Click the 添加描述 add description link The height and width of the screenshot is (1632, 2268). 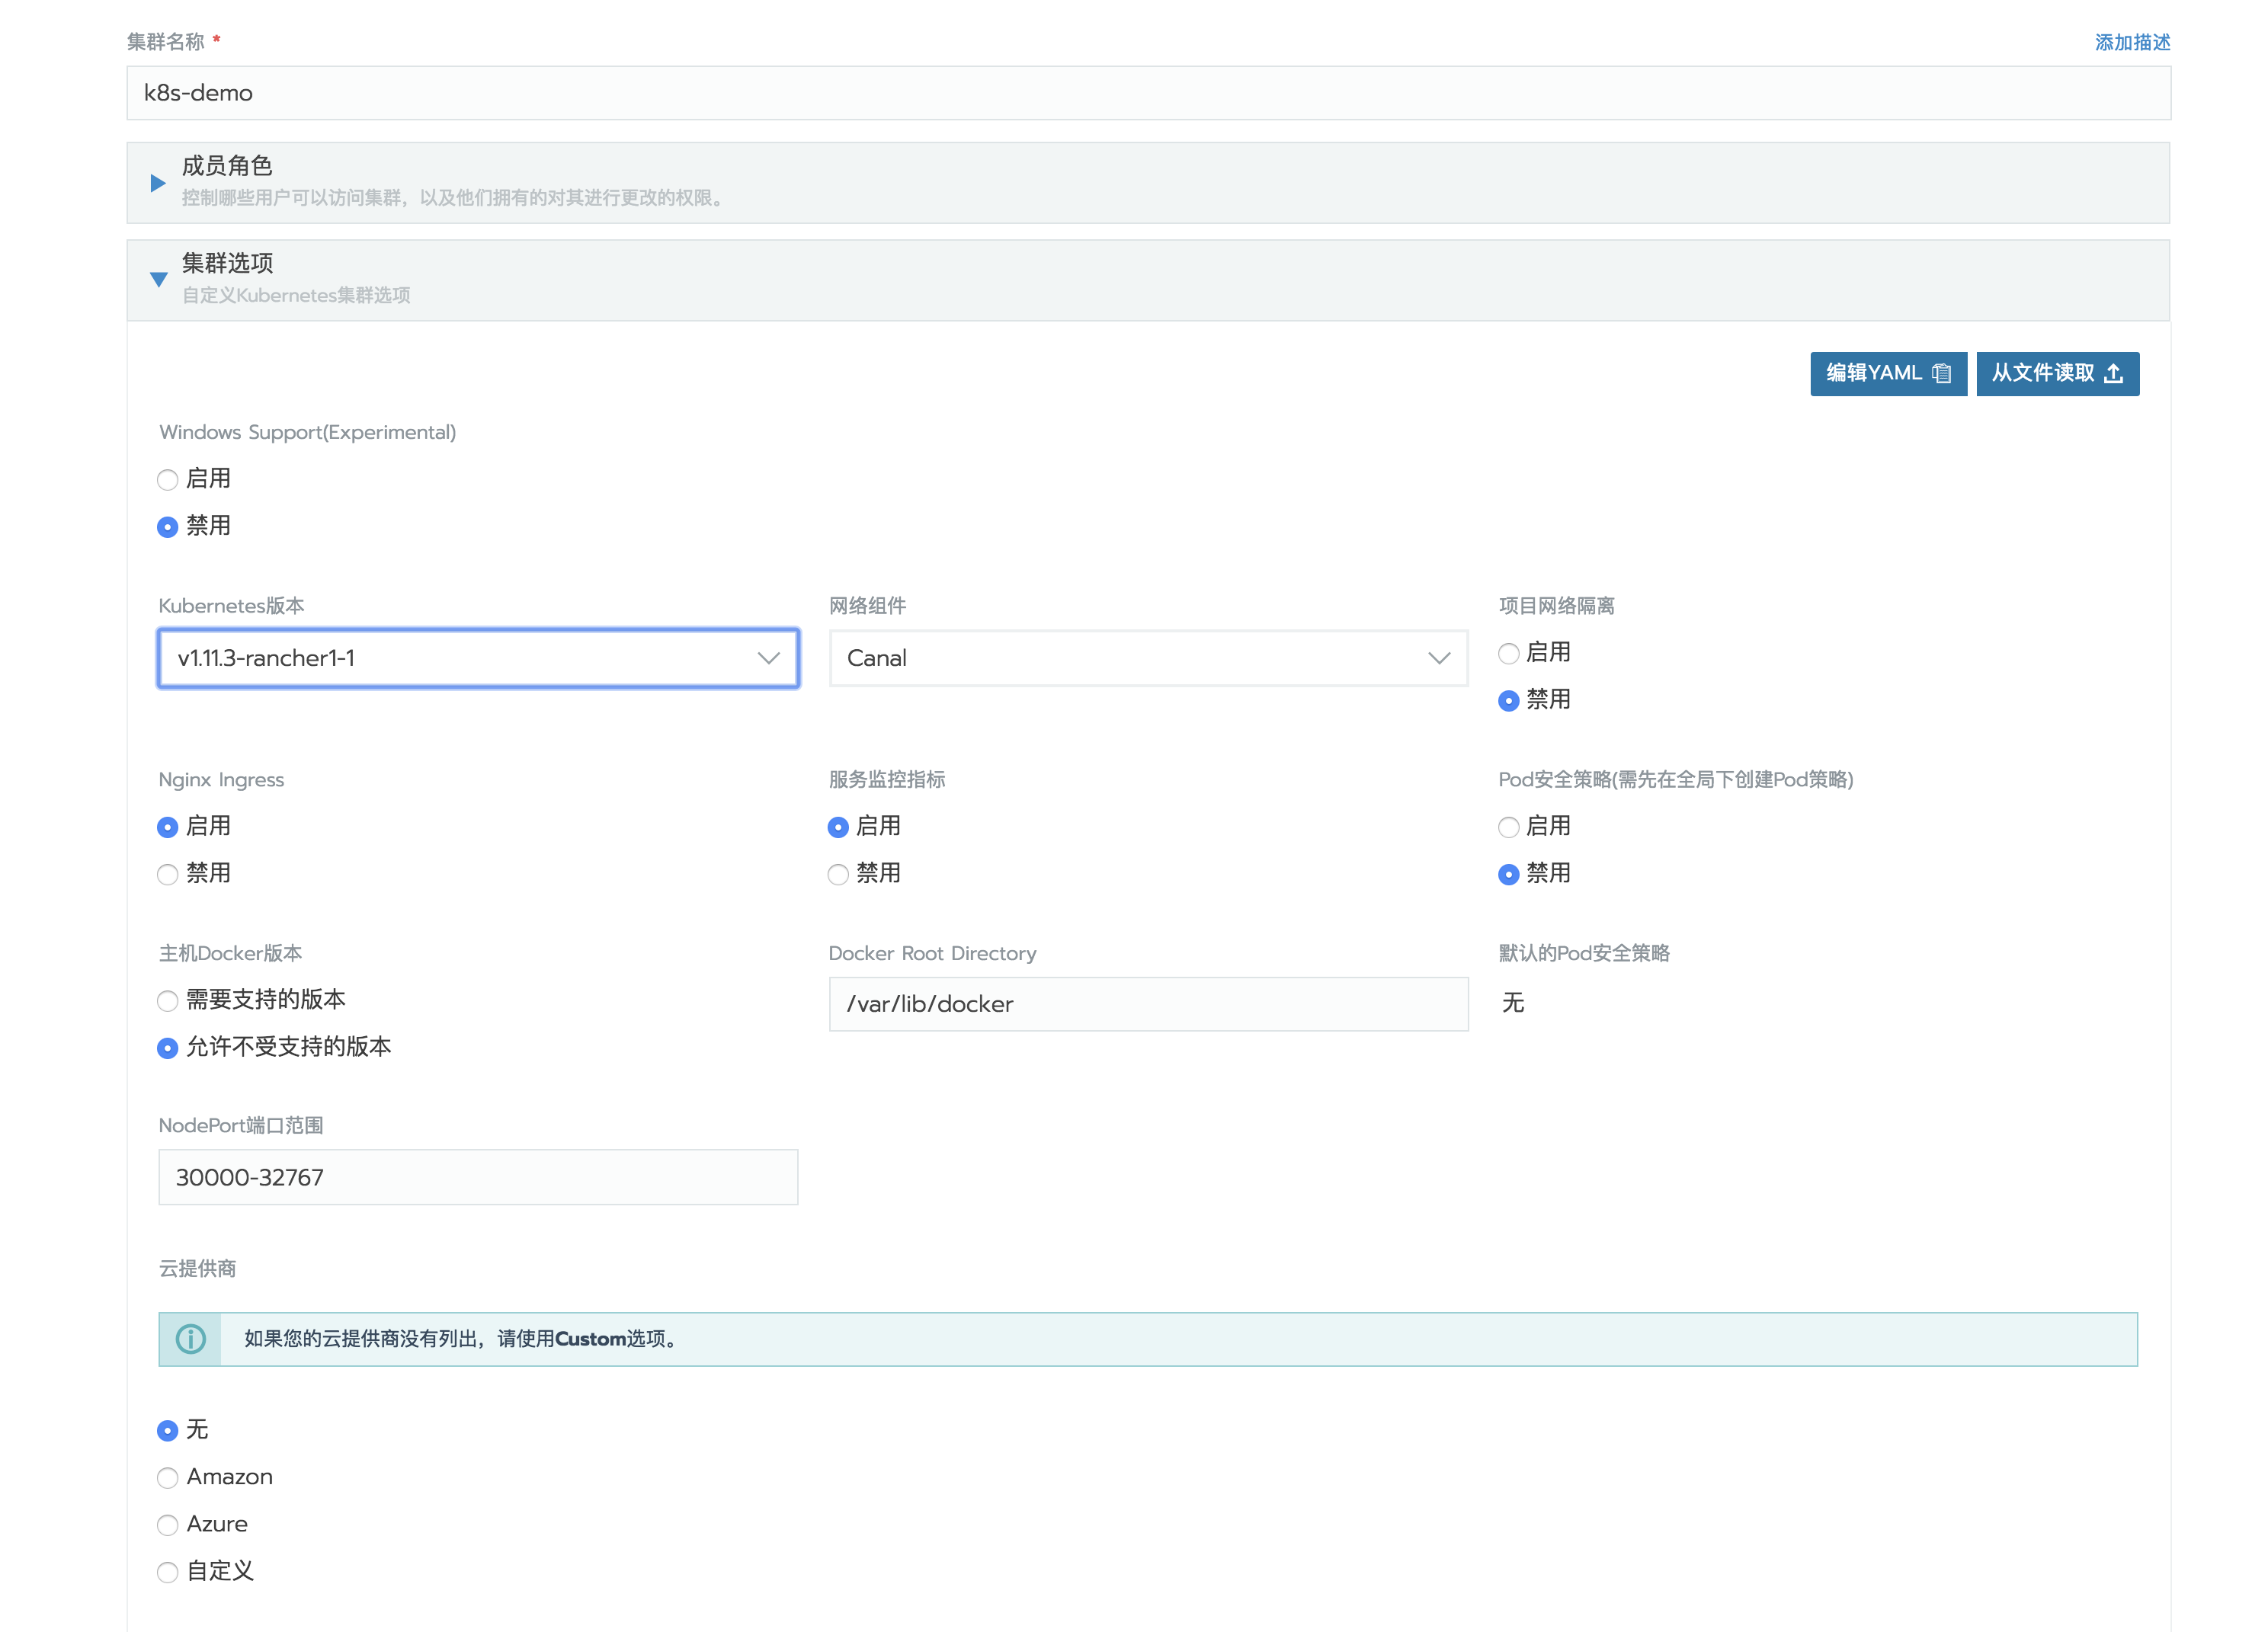pyautogui.click(x=2132, y=42)
